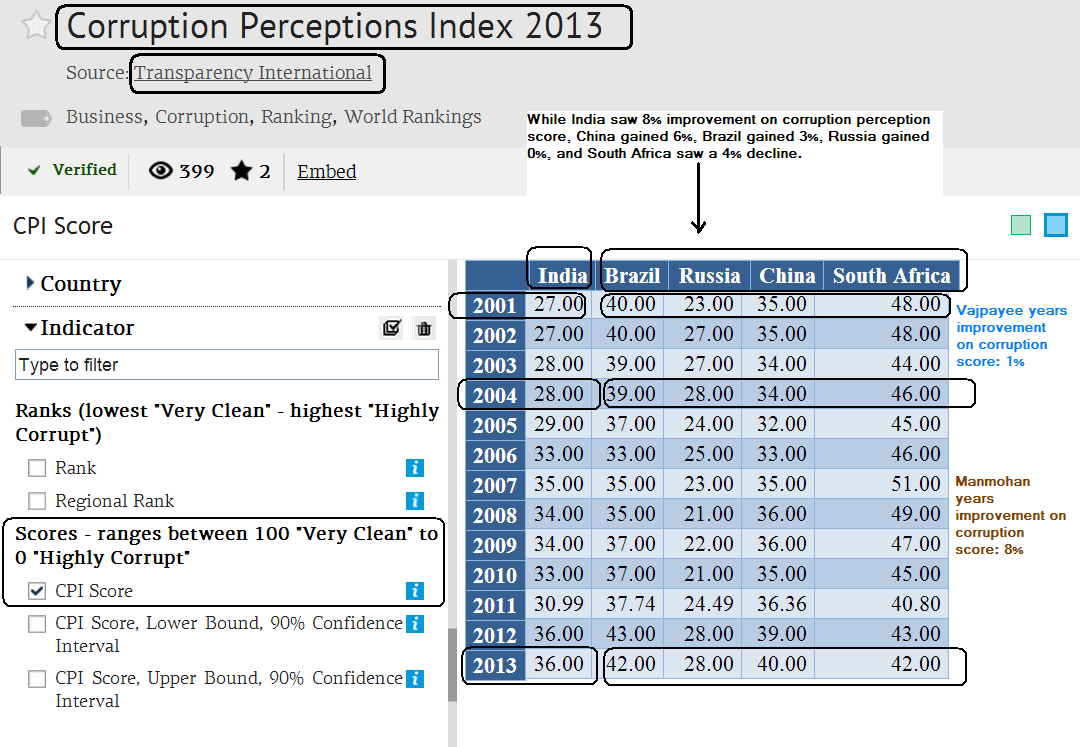The height and width of the screenshot is (747, 1080).
Task: Enable CPI Score Lower Bound checkbox
Action: (37, 624)
